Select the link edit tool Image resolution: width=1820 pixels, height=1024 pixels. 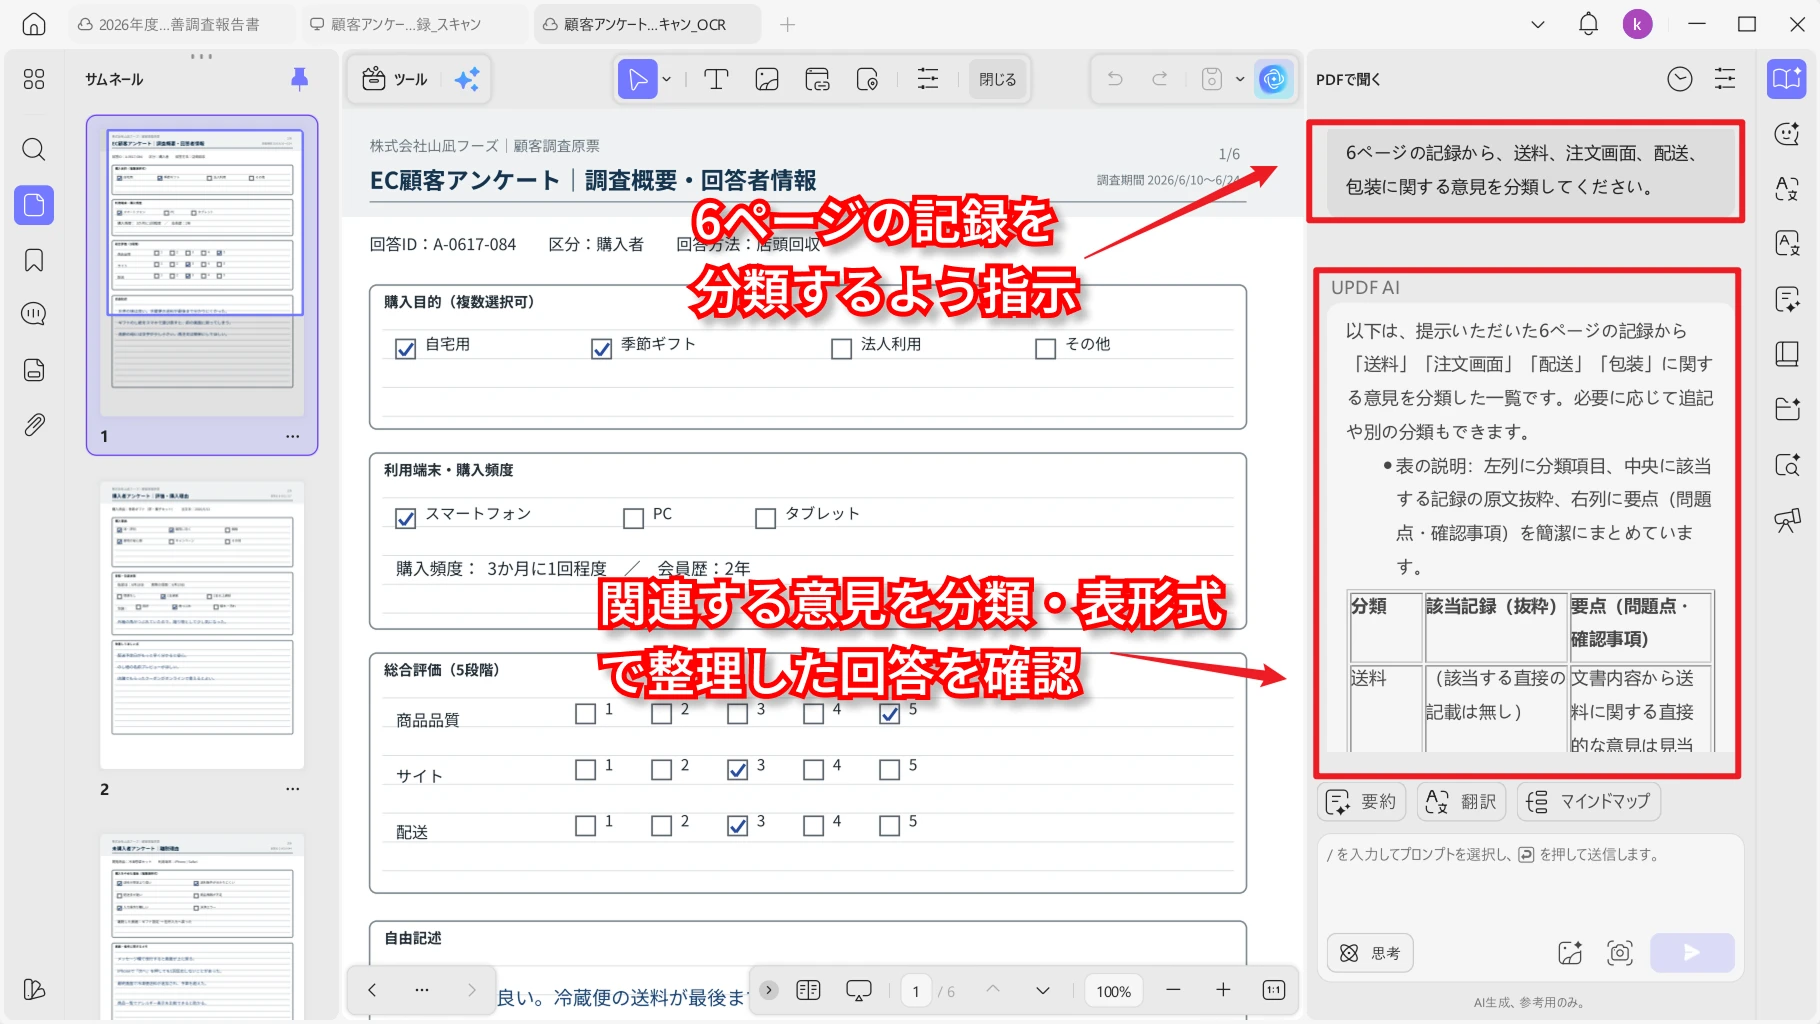pos(818,79)
